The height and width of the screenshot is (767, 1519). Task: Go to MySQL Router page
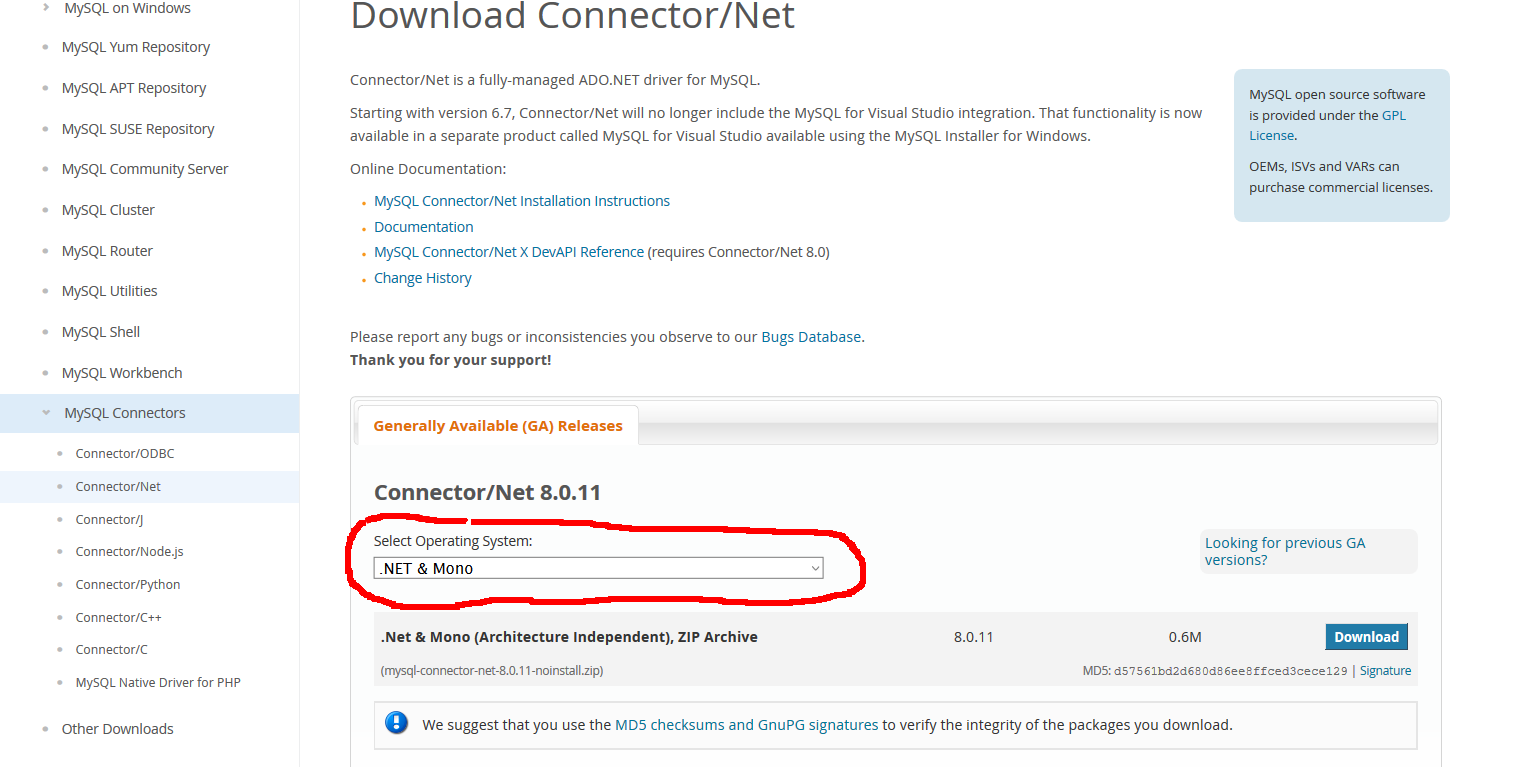(x=107, y=251)
